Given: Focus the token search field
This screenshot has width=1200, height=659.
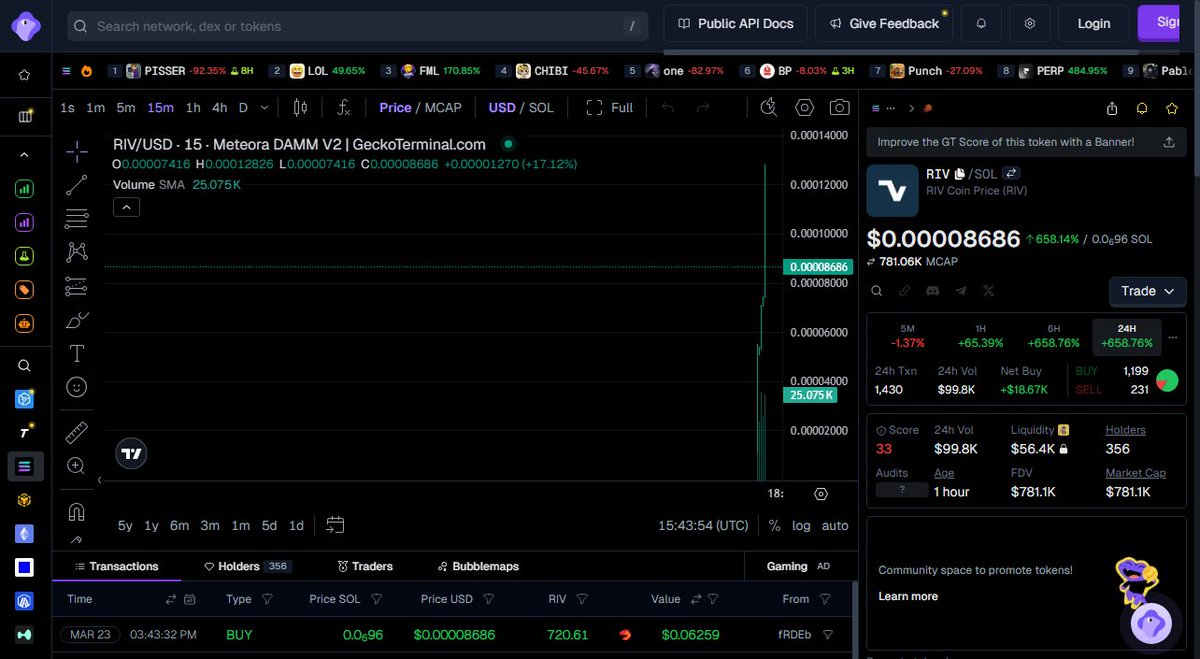Looking at the screenshot, I should point(358,26).
